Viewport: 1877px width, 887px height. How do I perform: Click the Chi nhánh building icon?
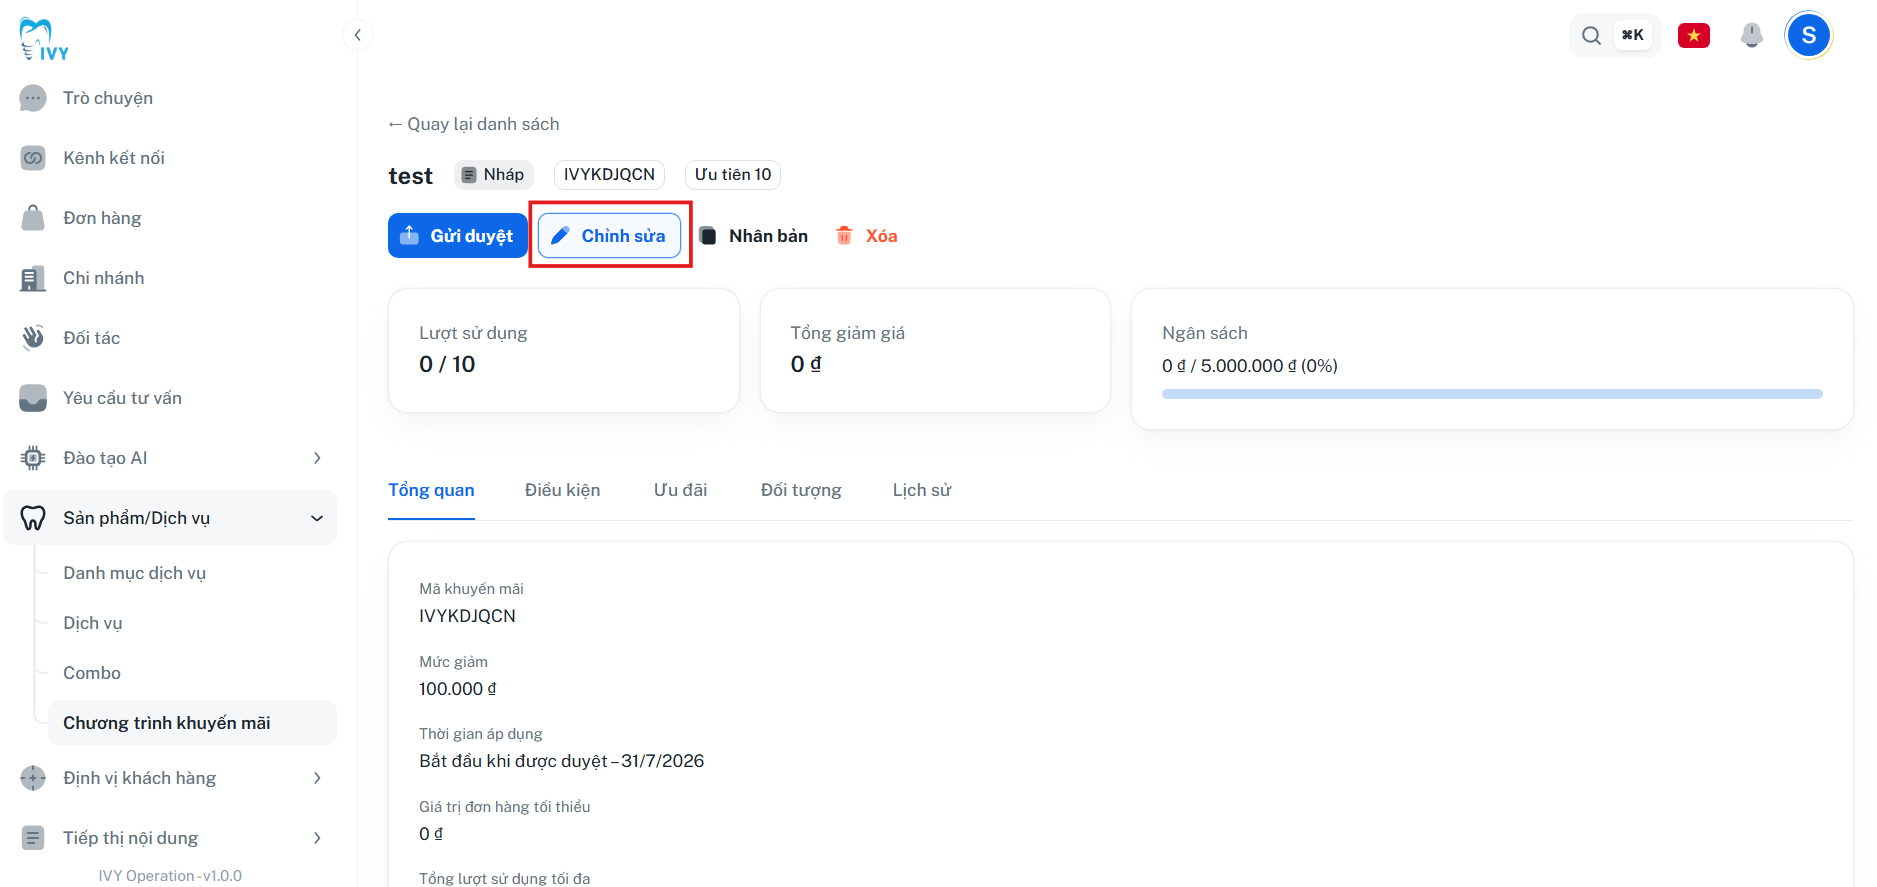click(x=33, y=278)
